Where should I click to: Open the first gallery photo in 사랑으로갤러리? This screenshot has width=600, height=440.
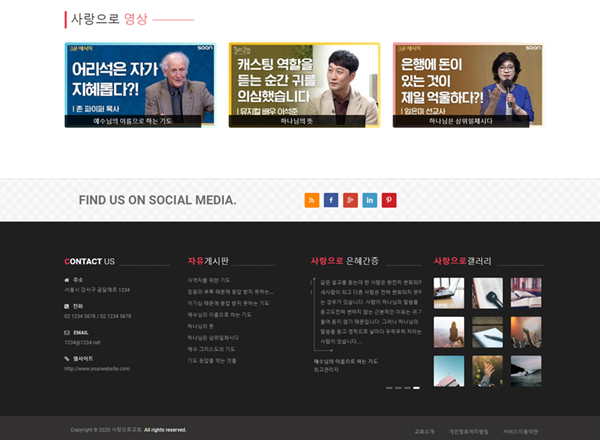[449, 293]
